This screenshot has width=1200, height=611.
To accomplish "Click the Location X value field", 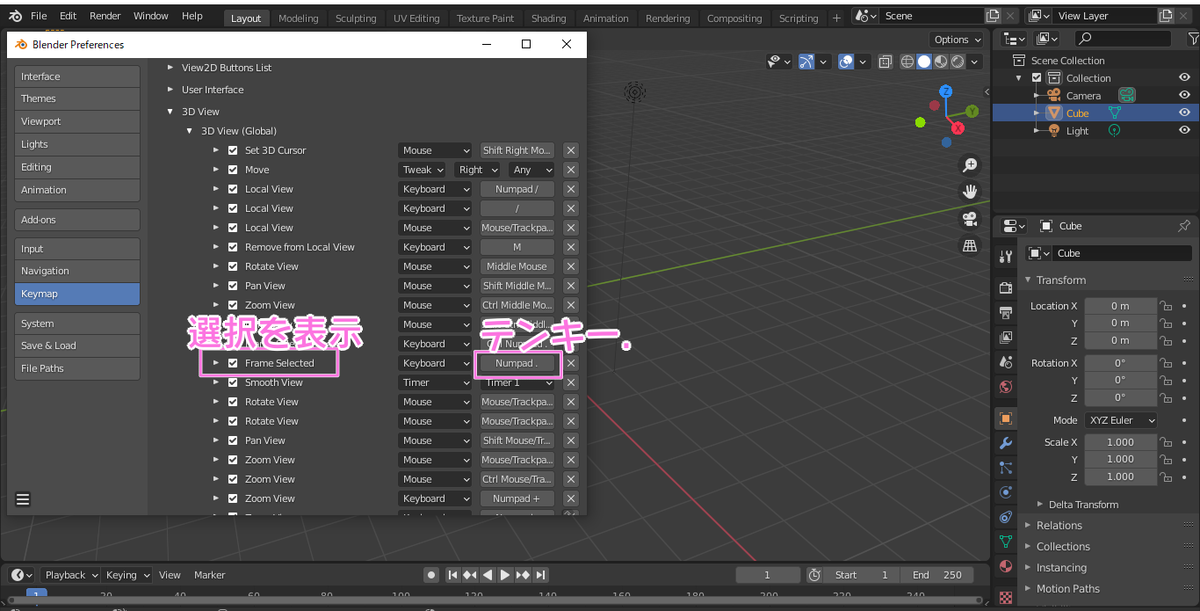I will [x=1120, y=306].
